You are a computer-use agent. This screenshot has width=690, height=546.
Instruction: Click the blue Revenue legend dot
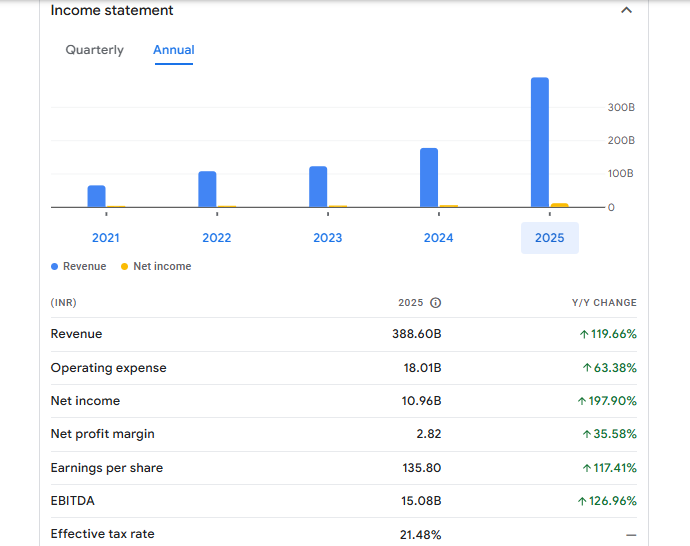click(55, 267)
